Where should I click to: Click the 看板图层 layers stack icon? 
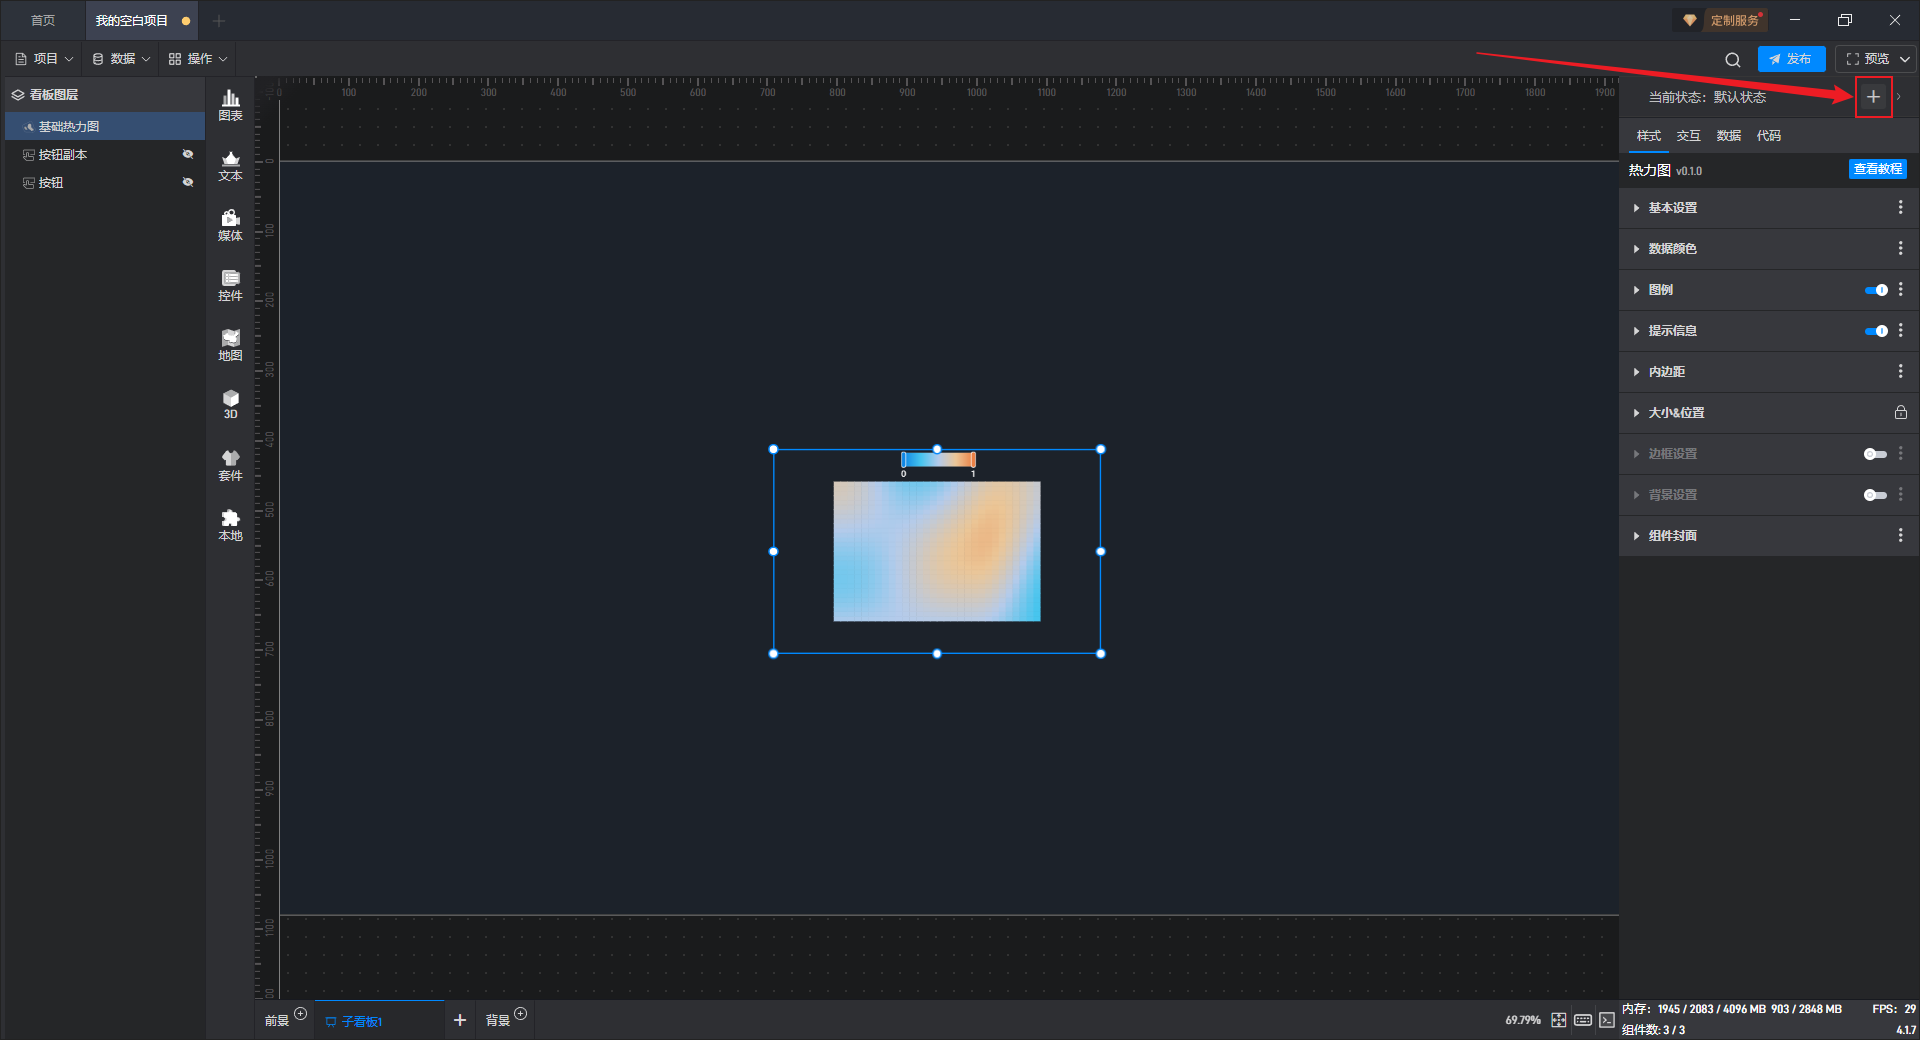[x=18, y=95]
